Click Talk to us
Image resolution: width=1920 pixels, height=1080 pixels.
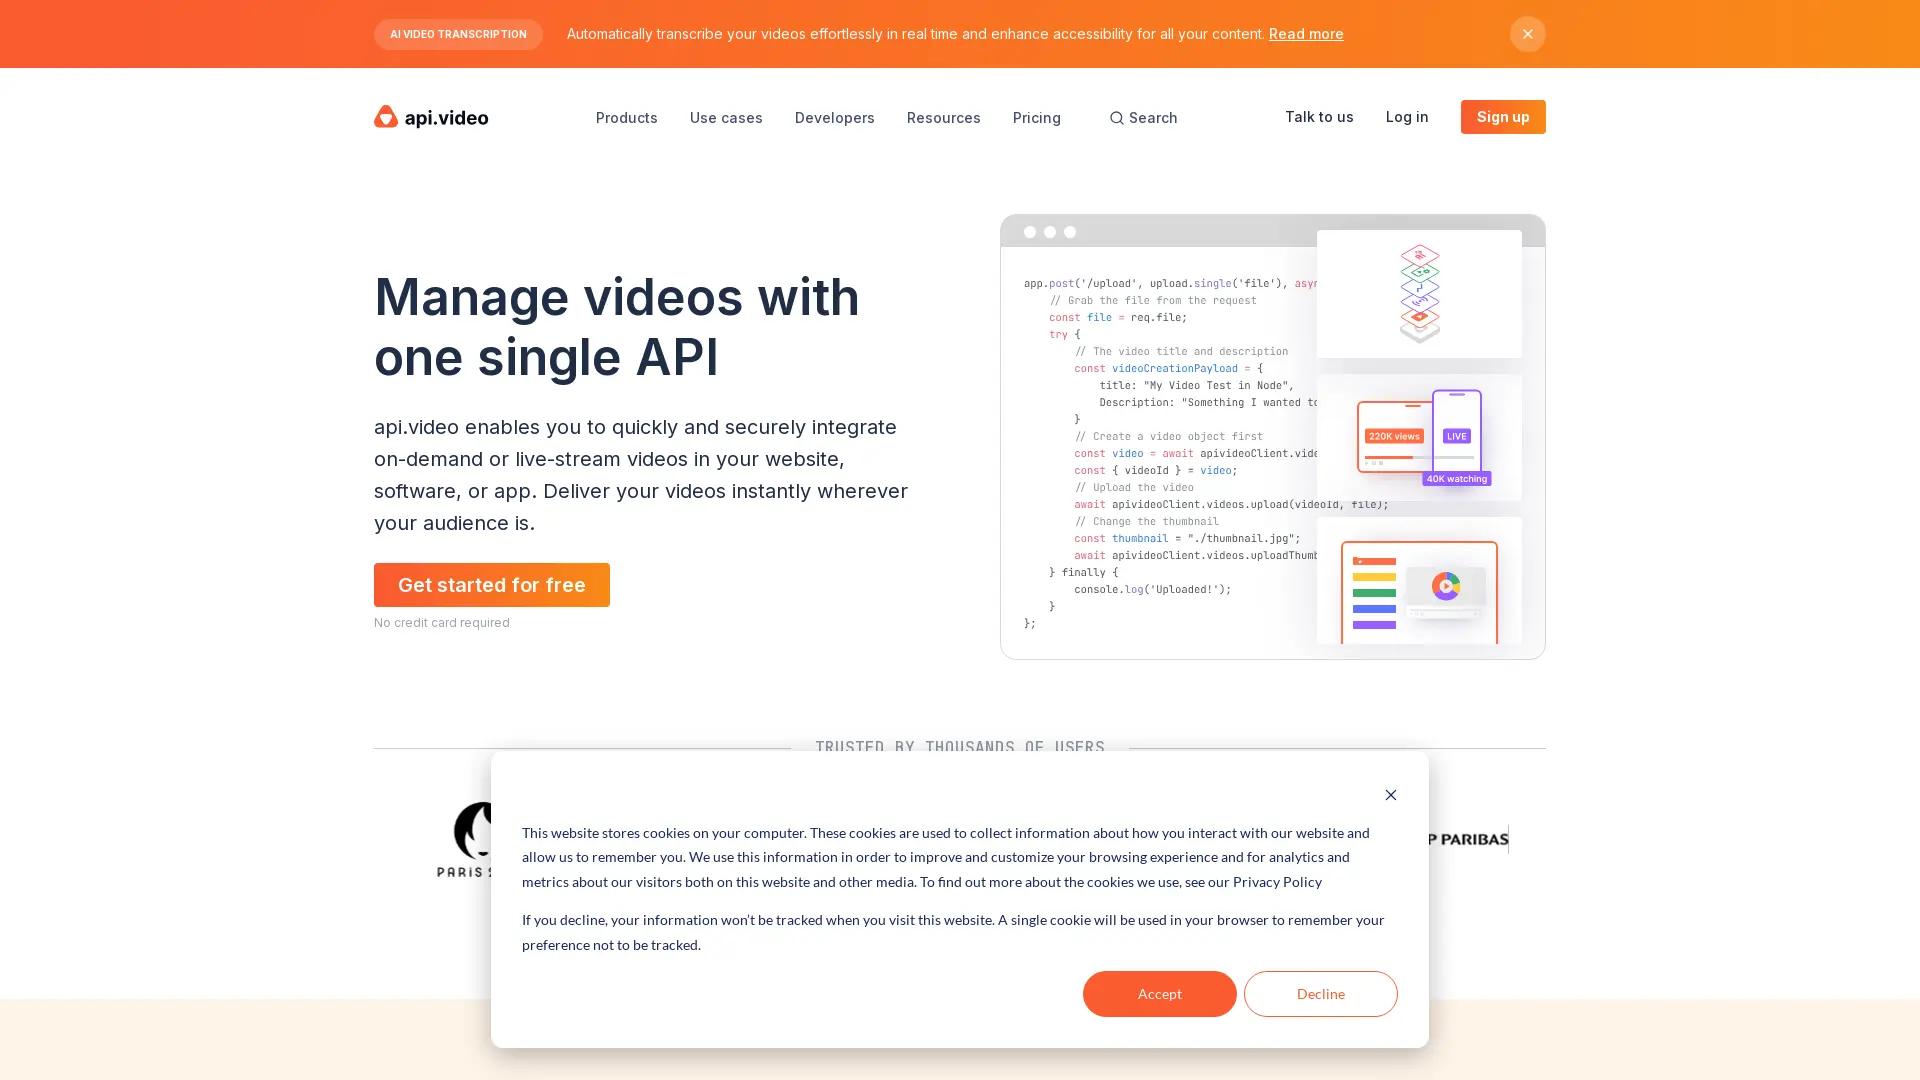(1319, 117)
